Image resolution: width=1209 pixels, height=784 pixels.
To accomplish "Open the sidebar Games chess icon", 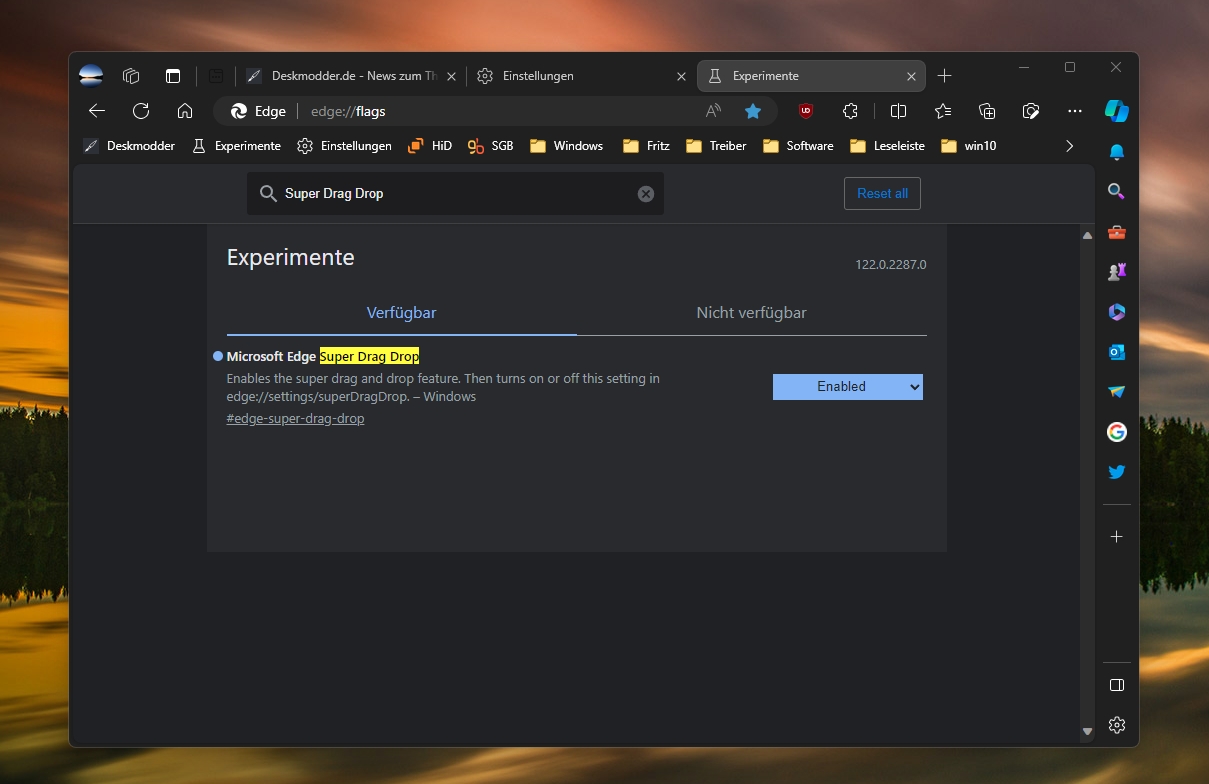I will click(1117, 272).
